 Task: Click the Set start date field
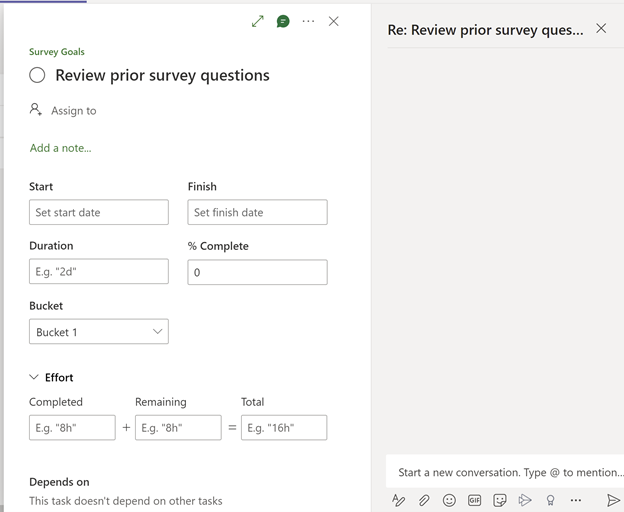point(99,212)
